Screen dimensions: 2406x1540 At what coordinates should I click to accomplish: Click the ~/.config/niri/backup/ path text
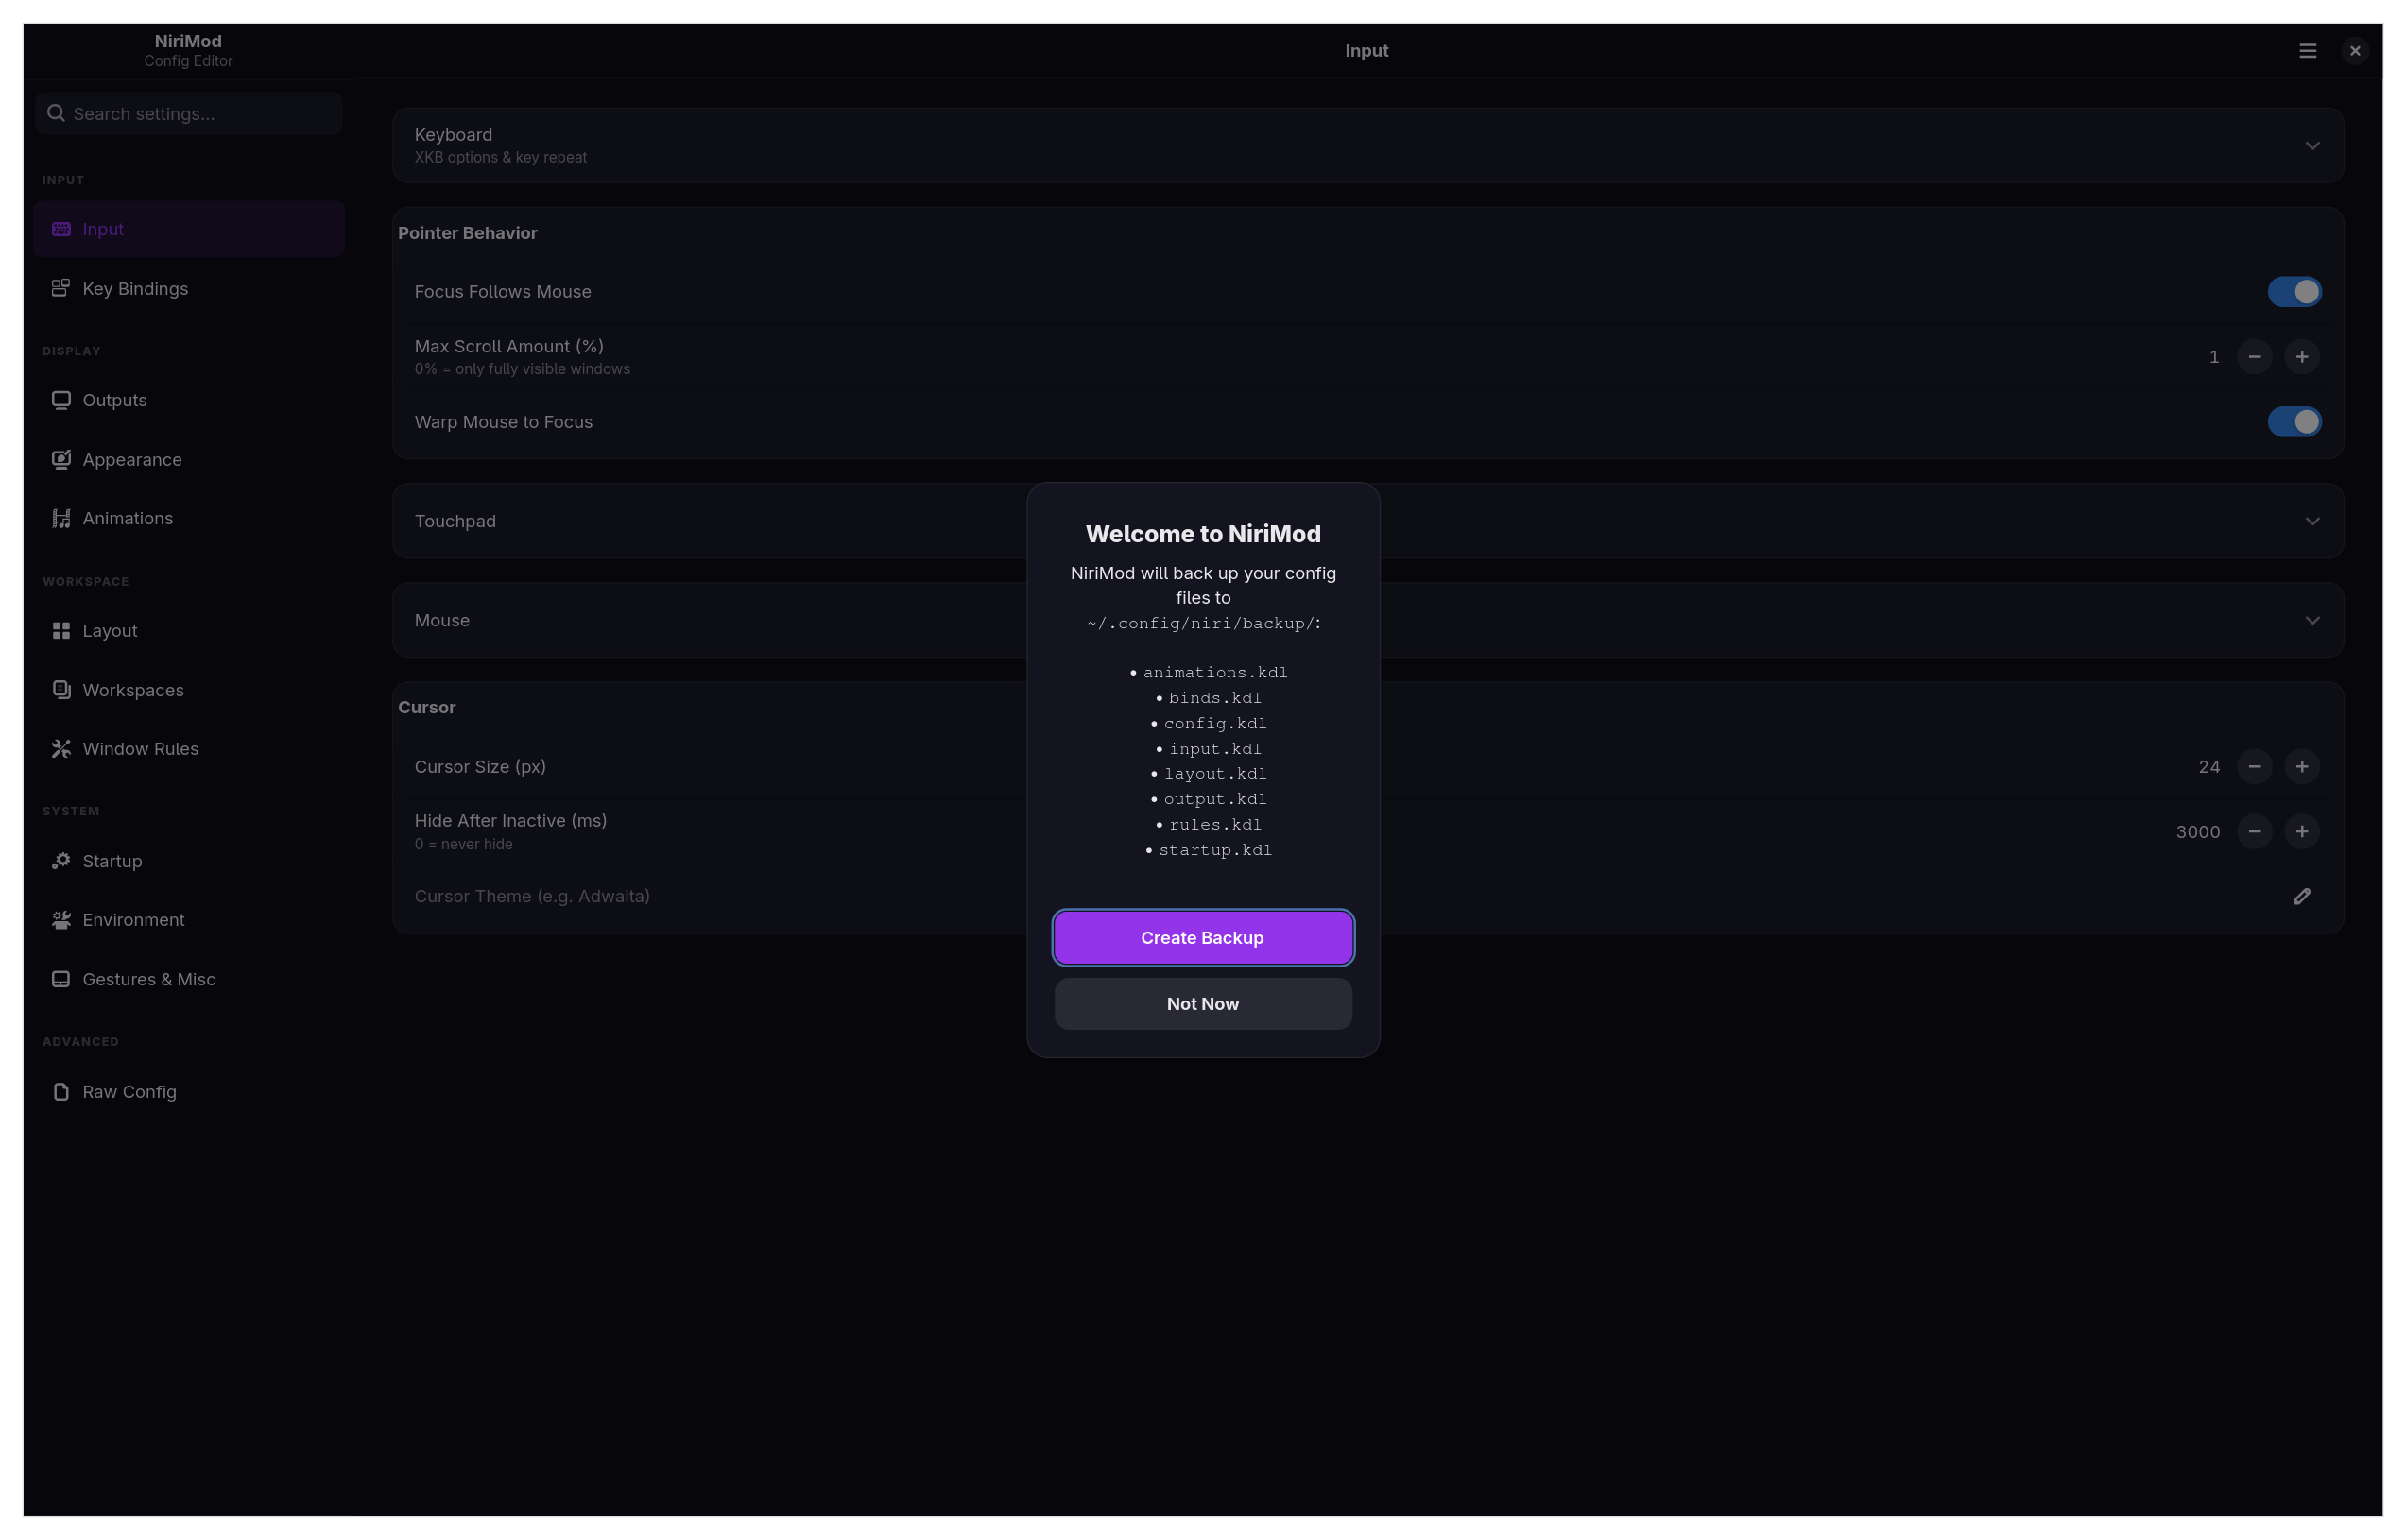[1203, 623]
